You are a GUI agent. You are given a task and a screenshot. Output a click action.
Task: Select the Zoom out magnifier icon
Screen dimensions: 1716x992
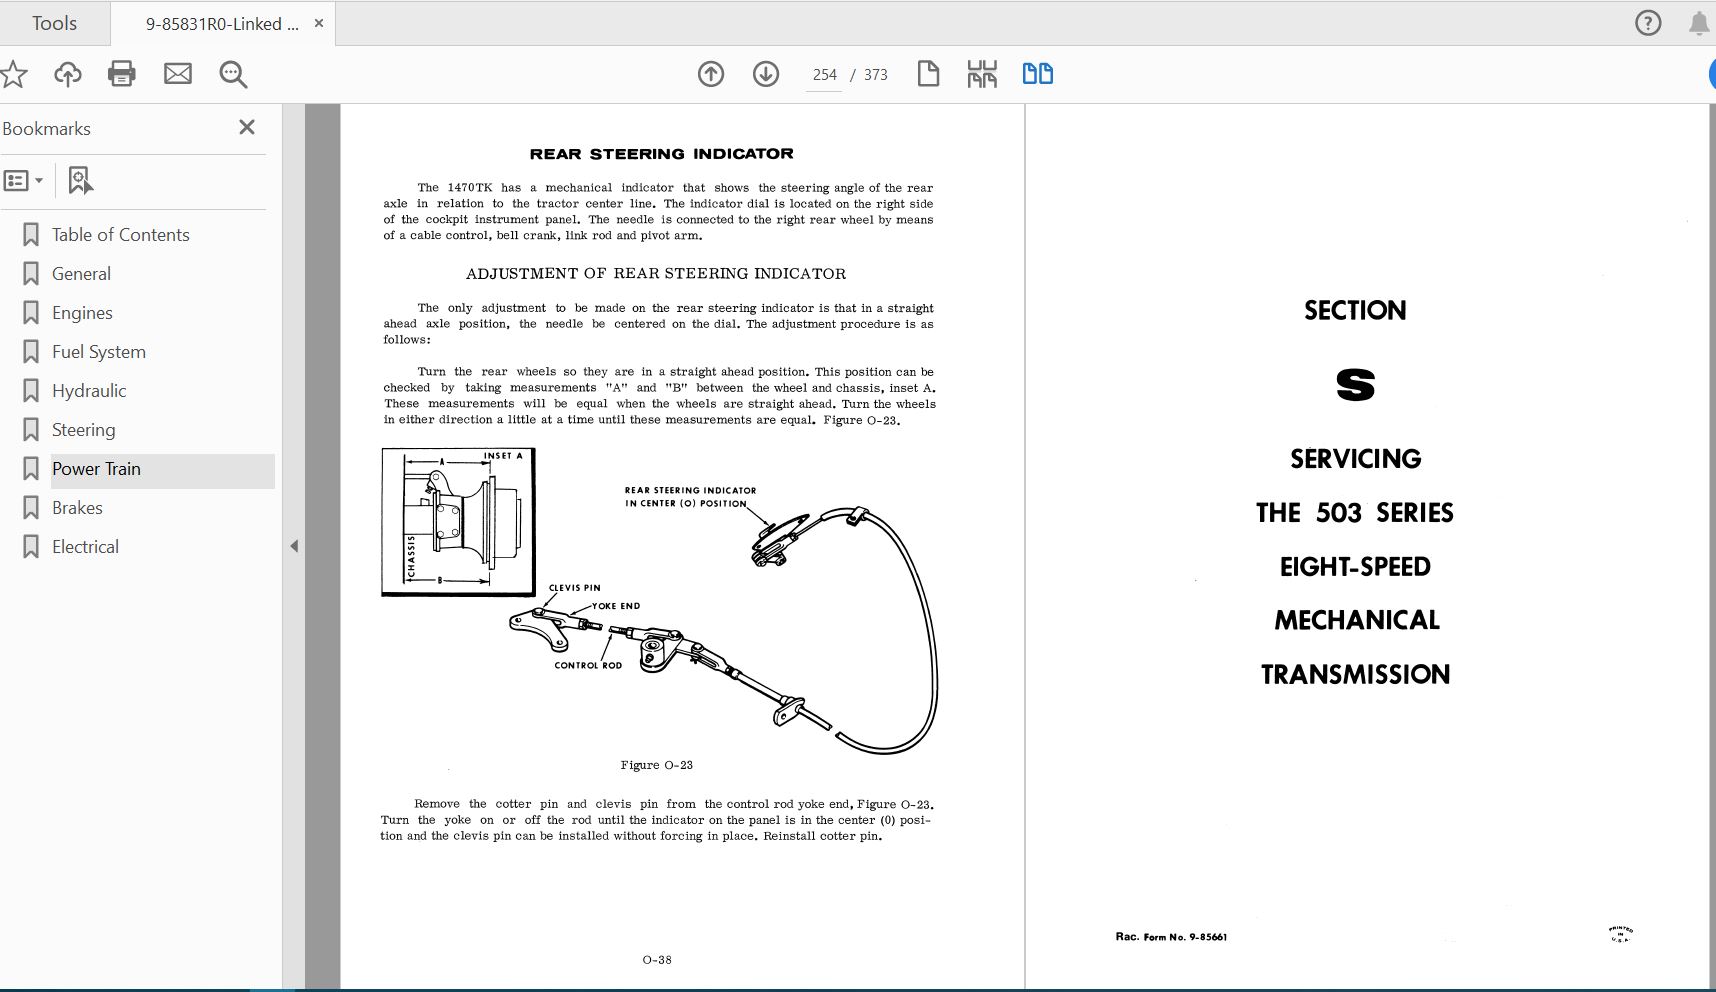coord(233,73)
